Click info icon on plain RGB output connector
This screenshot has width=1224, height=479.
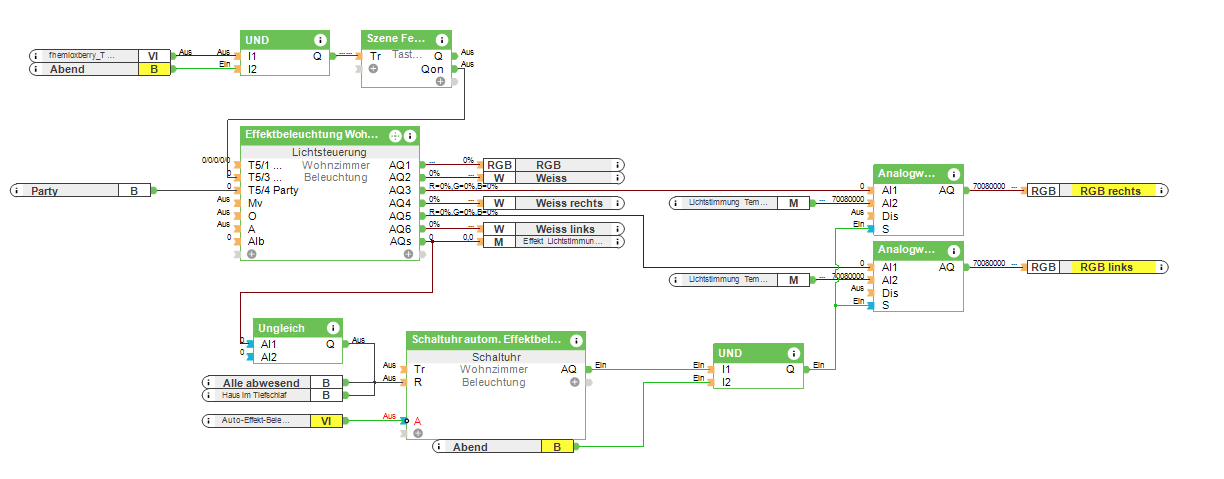[617, 165]
